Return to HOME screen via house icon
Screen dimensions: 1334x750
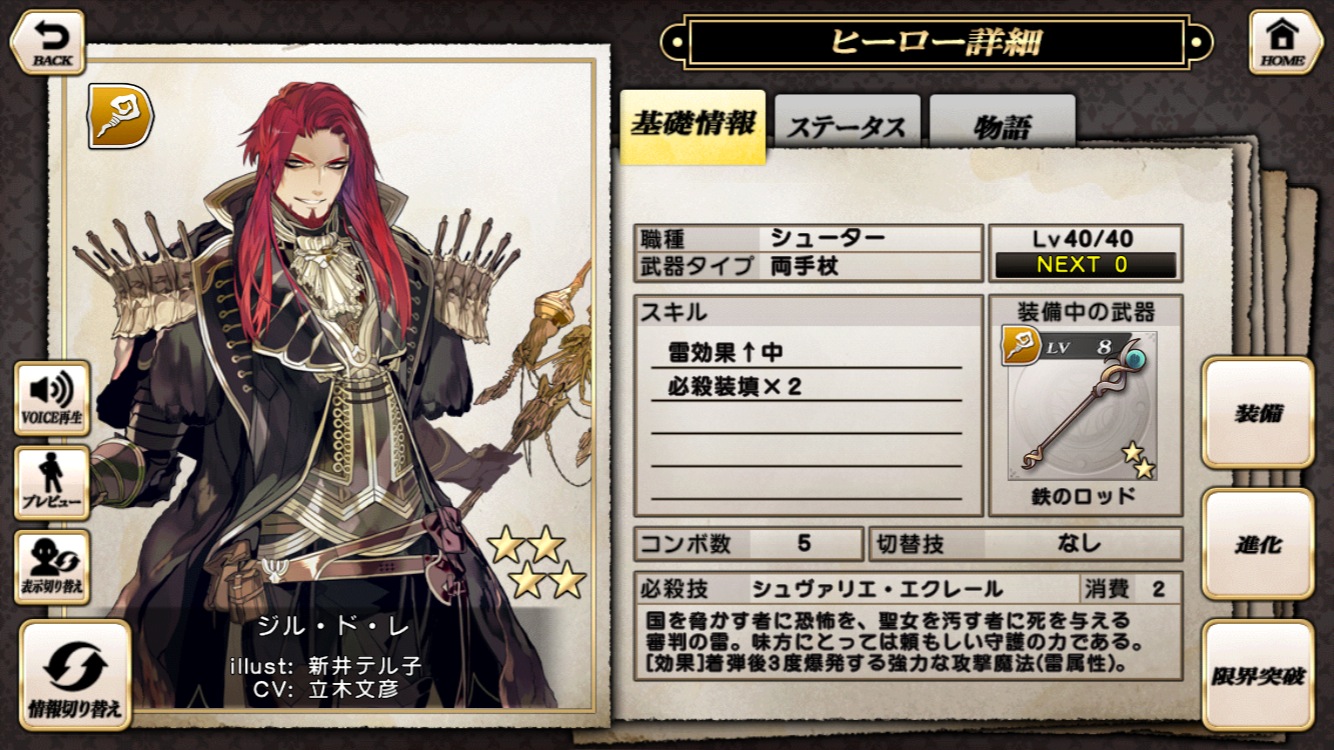pyautogui.click(x=1286, y=42)
